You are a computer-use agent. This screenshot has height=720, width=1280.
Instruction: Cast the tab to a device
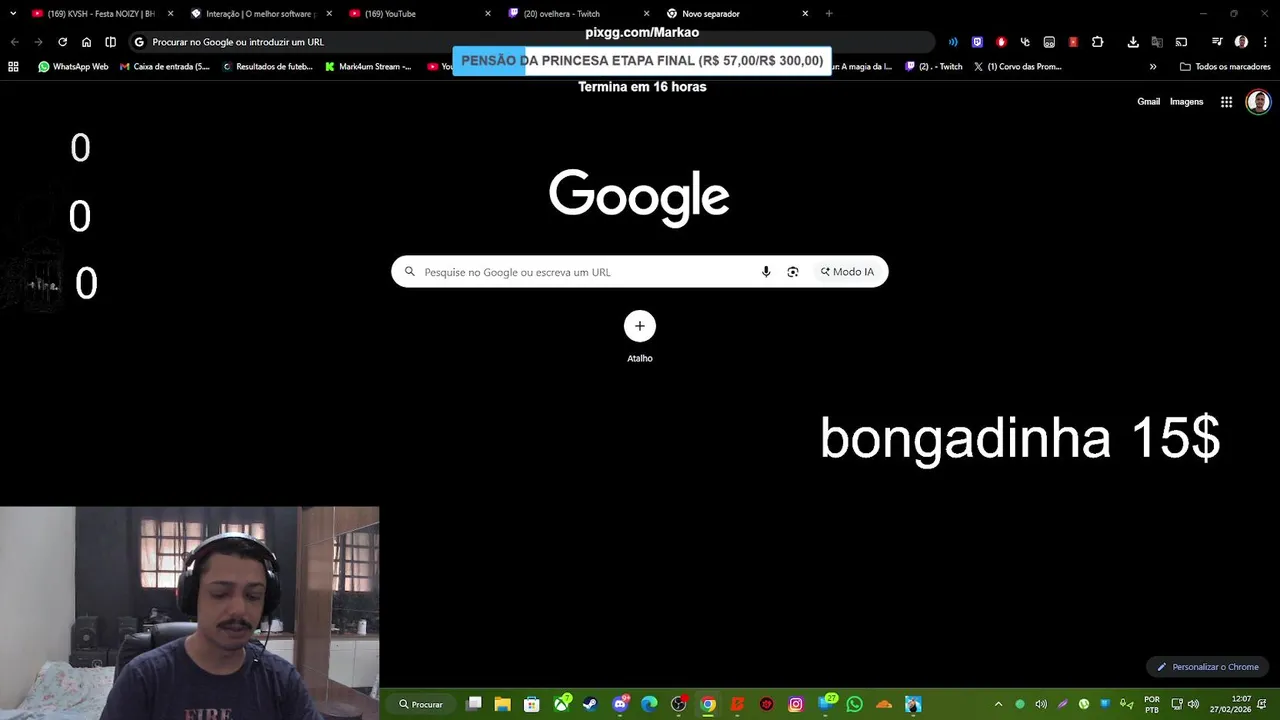(x=1181, y=42)
